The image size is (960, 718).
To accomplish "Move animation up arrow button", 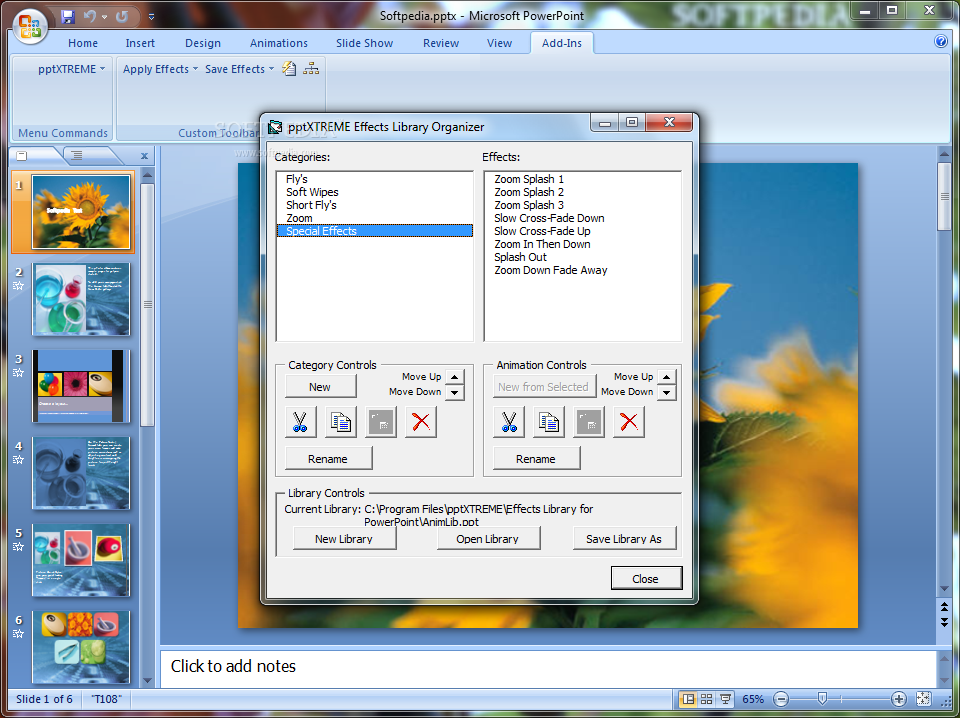I will [666, 377].
